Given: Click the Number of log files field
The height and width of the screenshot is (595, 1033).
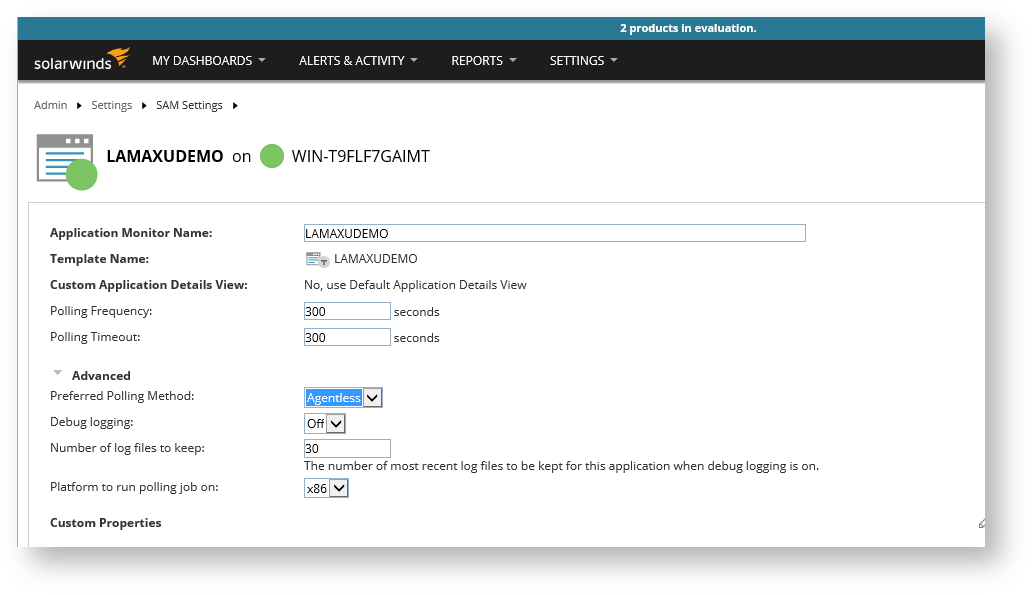Looking at the screenshot, I should pos(347,449).
